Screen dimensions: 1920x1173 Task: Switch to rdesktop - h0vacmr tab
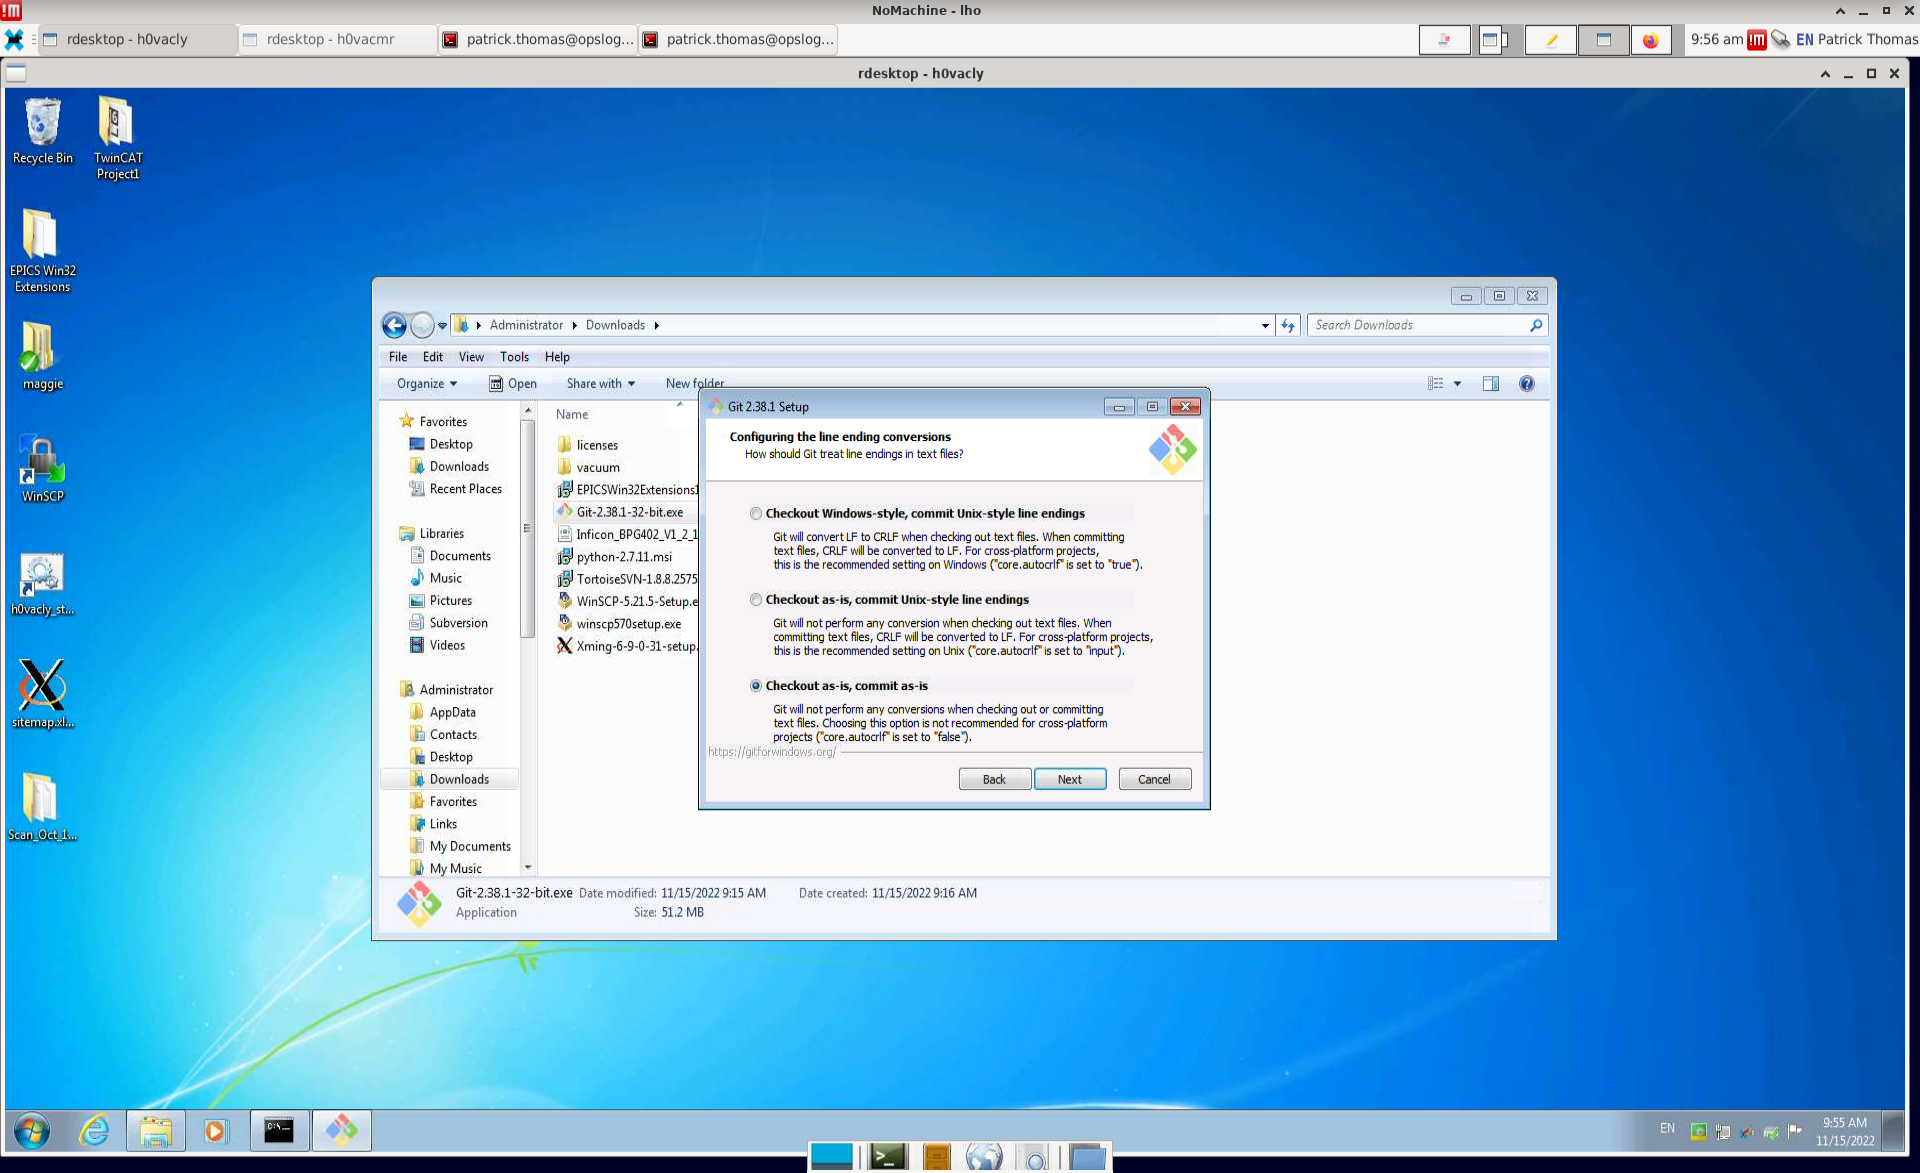(336, 40)
